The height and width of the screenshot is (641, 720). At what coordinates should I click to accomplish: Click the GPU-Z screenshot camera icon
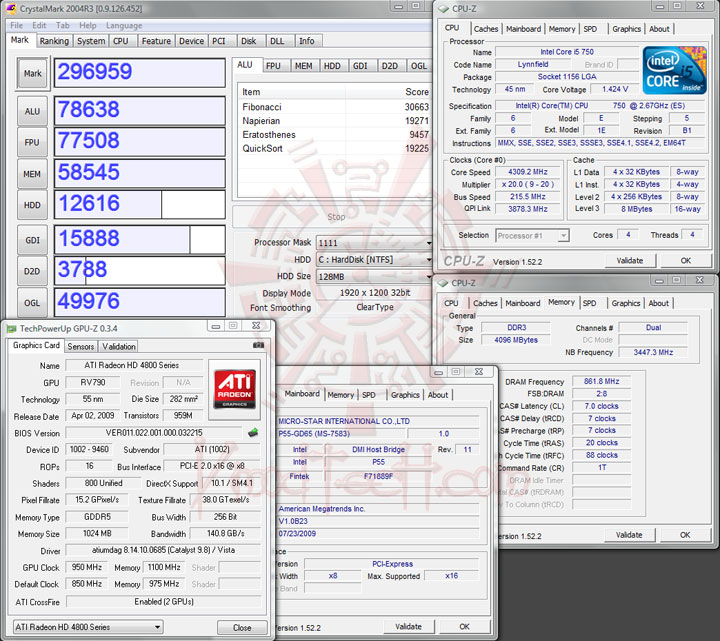pyautogui.click(x=259, y=345)
